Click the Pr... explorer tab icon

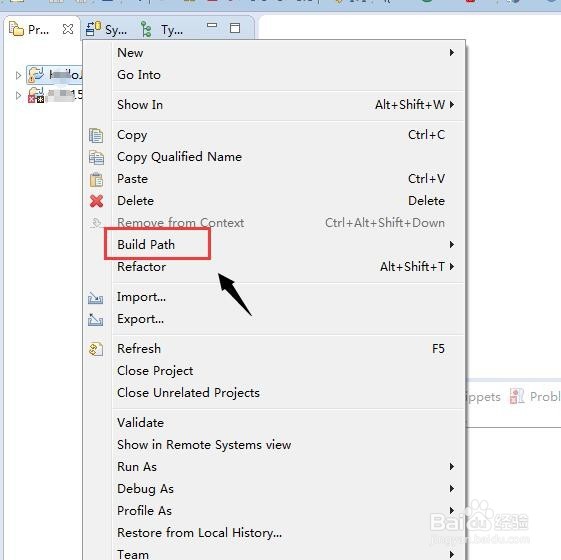16,29
